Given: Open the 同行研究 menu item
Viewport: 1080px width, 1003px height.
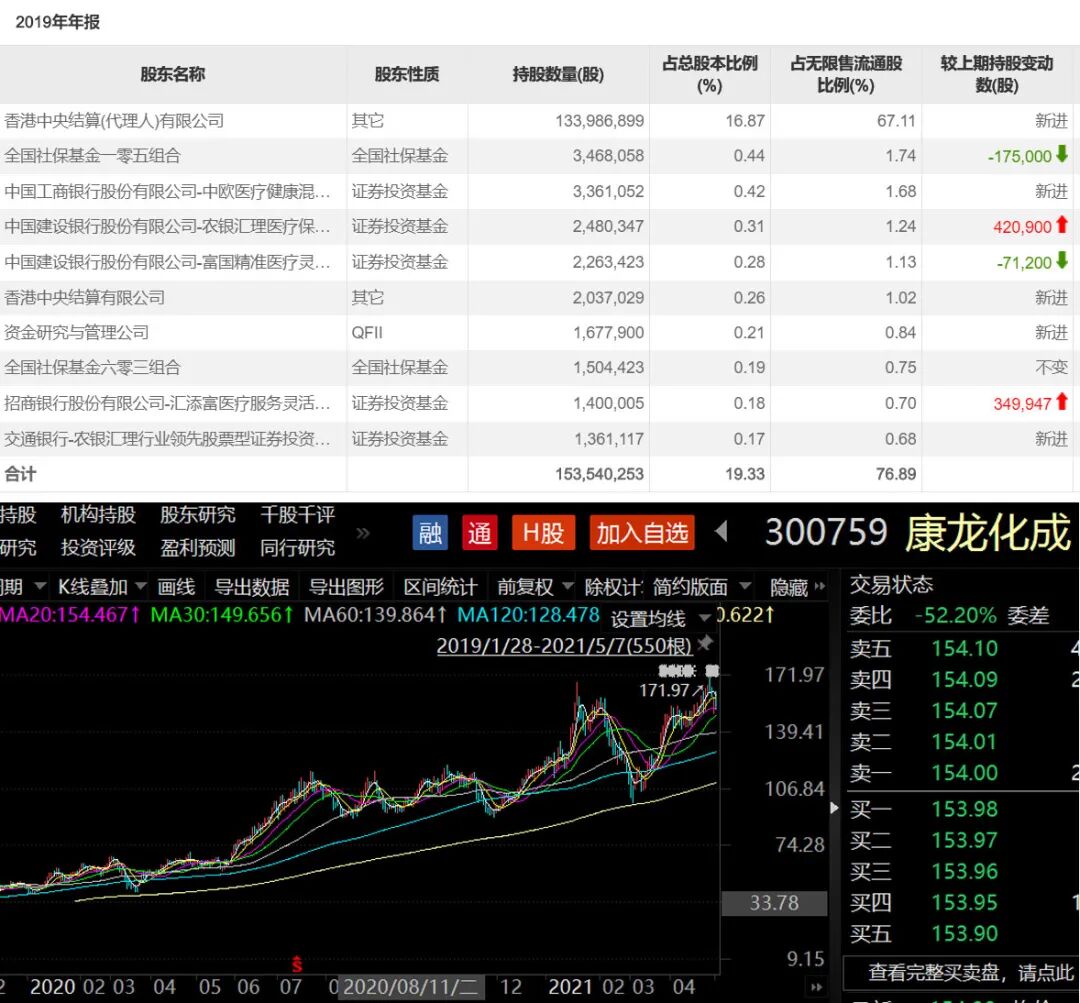Looking at the screenshot, I should [298, 548].
